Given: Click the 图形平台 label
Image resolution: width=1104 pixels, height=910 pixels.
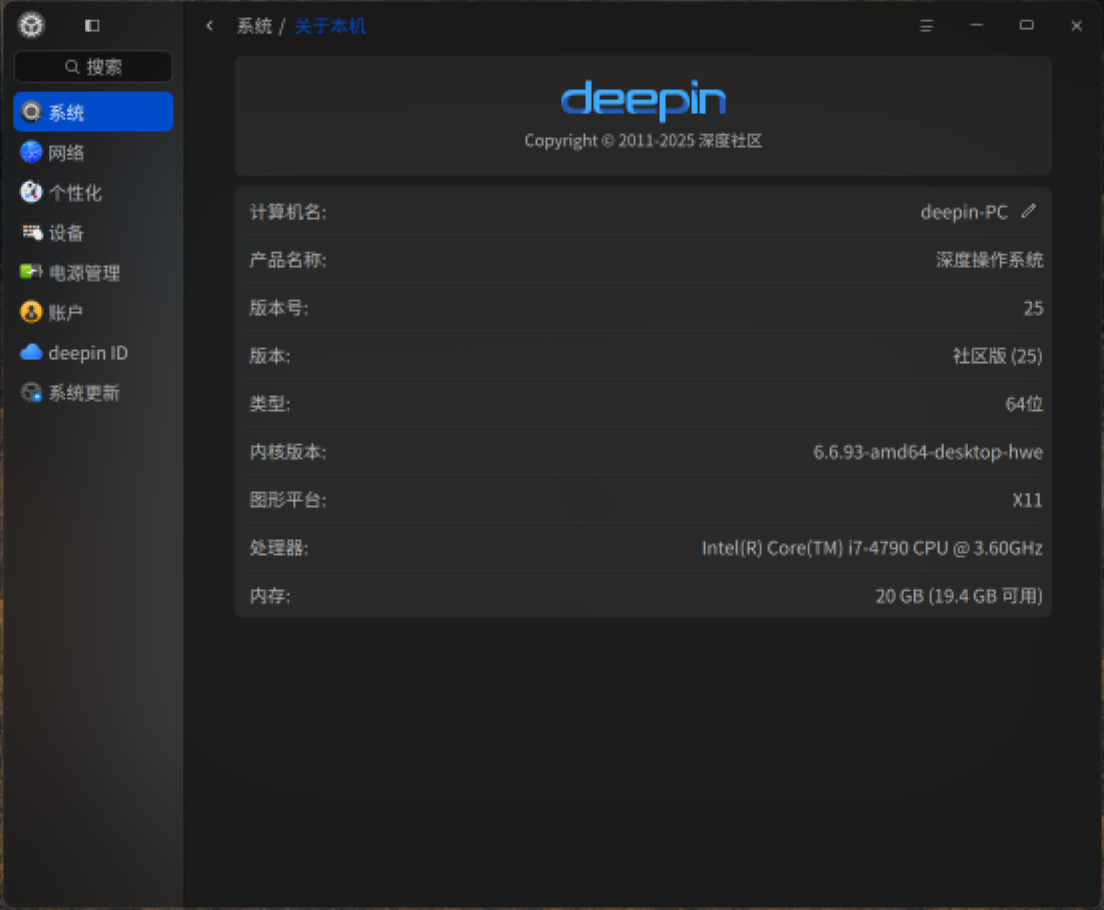Looking at the screenshot, I should (288, 500).
